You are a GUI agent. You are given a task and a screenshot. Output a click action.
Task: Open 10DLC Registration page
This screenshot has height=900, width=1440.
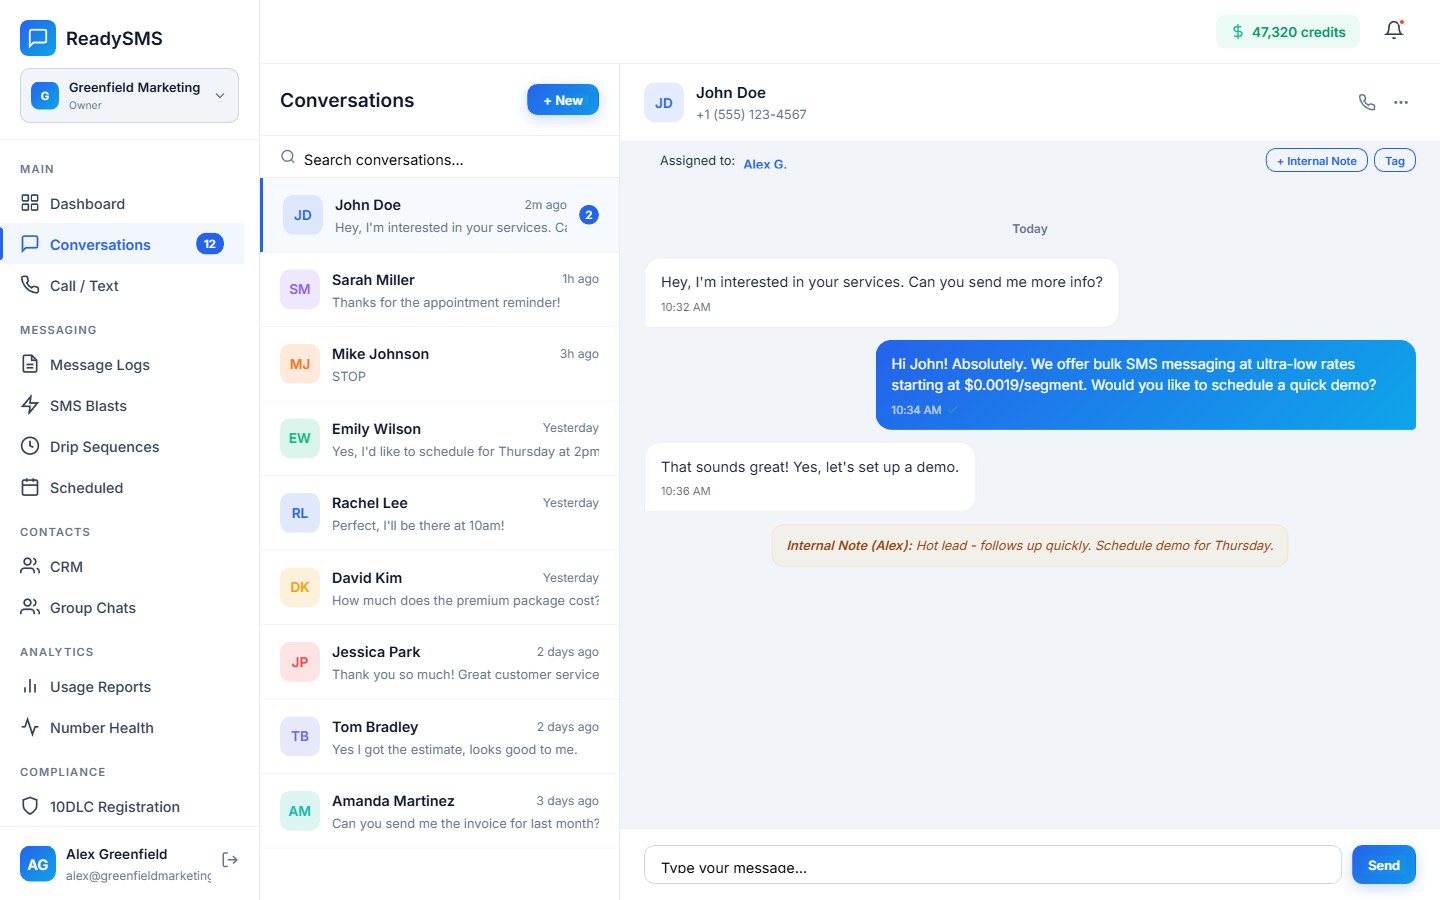(x=122, y=806)
